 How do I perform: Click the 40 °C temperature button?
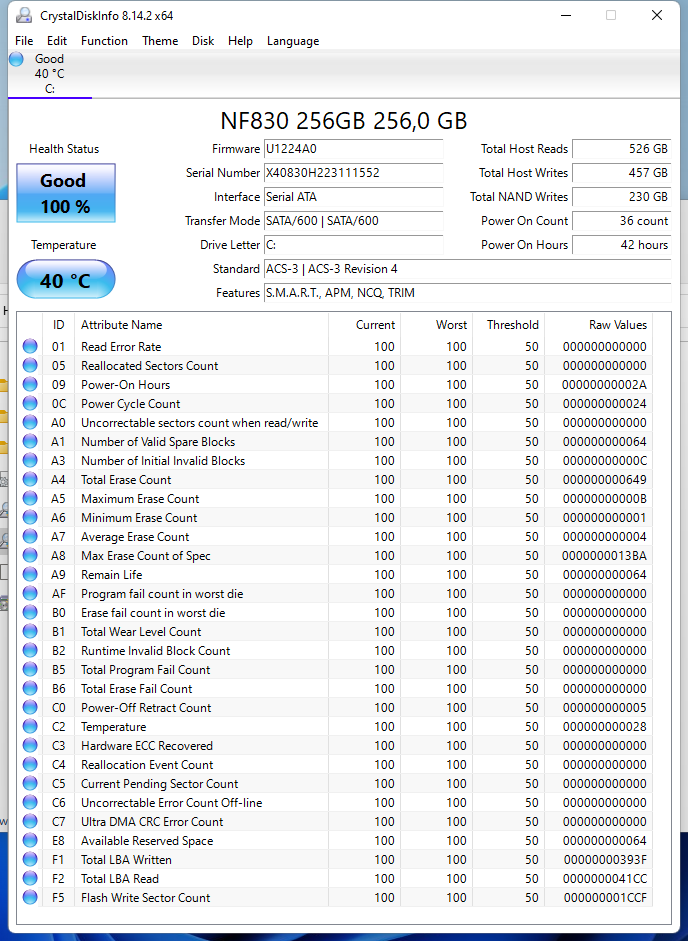[x=65, y=280]
